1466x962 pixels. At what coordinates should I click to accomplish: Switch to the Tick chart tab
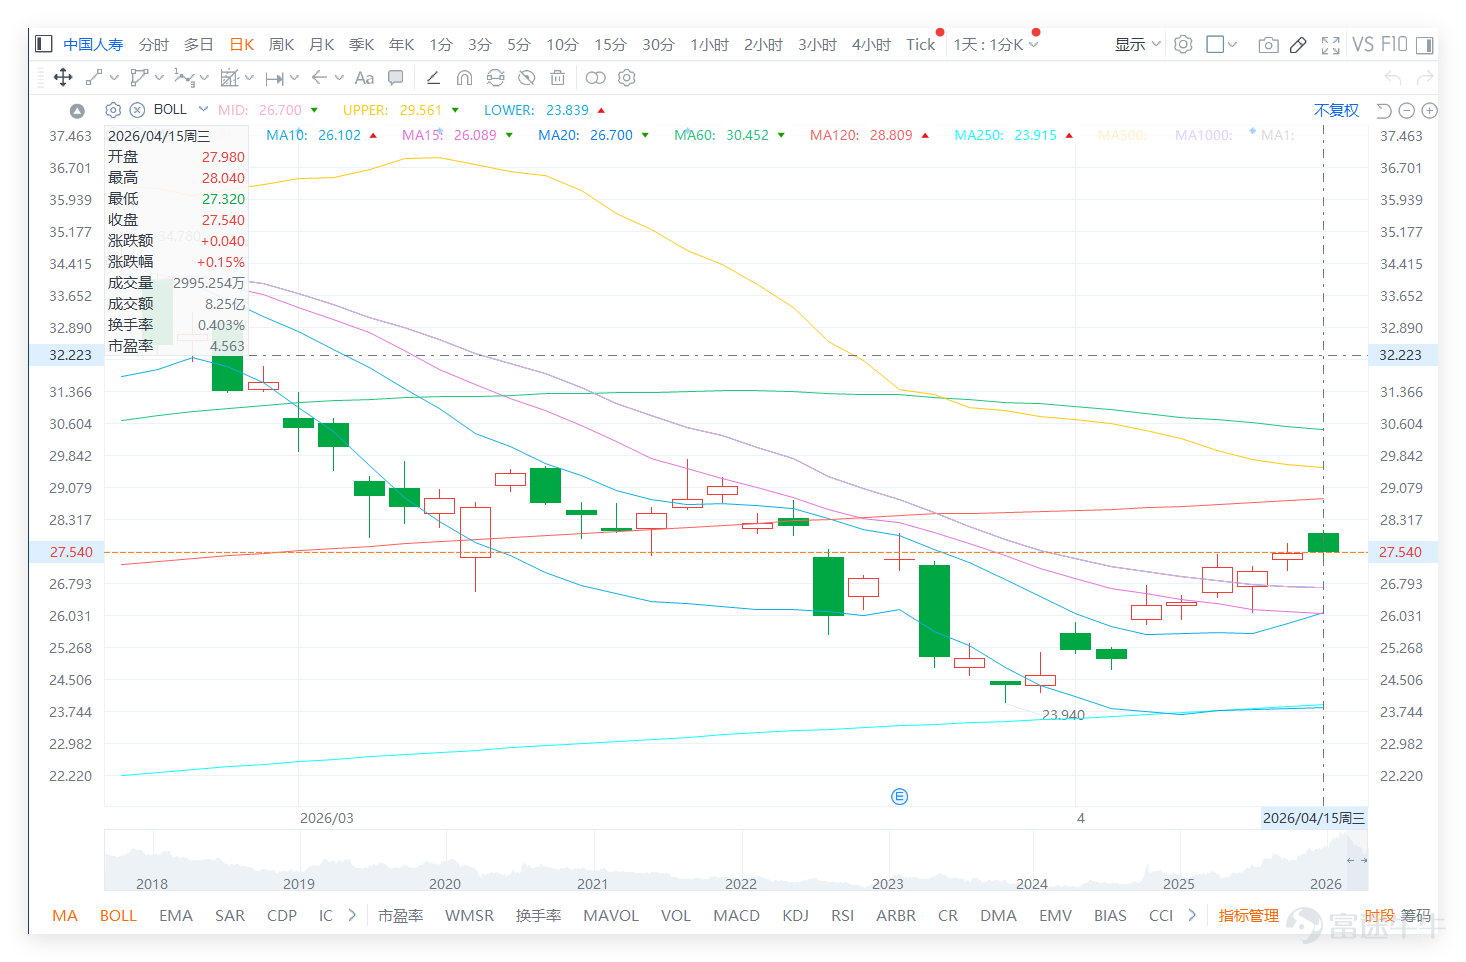pyautogui.click(x=920, y=44)
